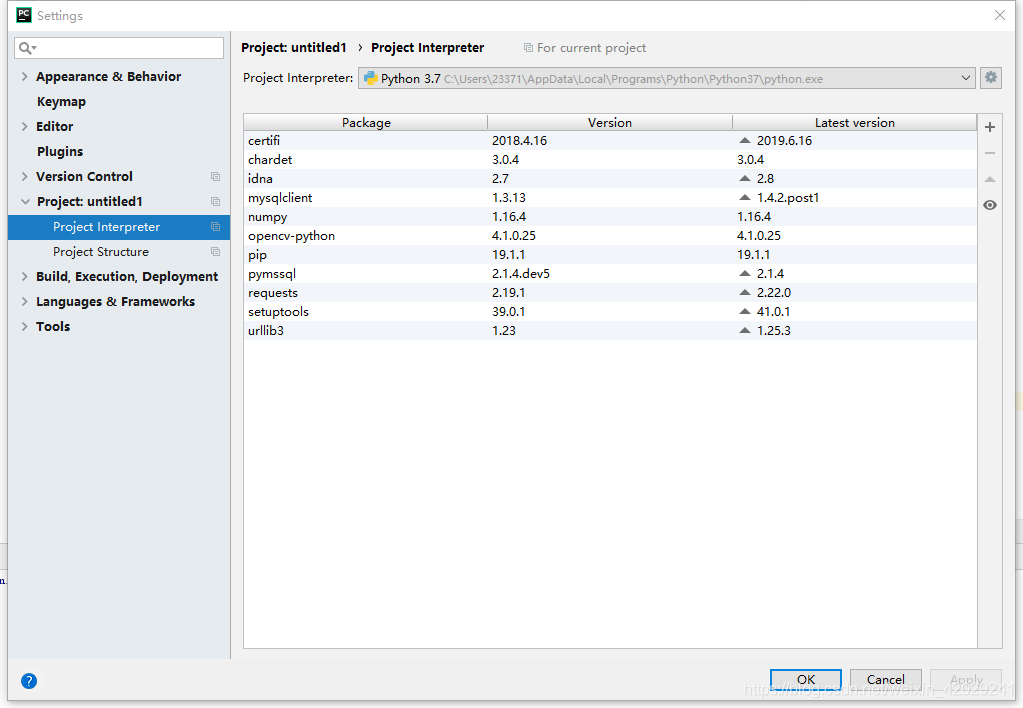
Task: Click the PyCharm logo in title bar
Action: click(x=23, y=15)
